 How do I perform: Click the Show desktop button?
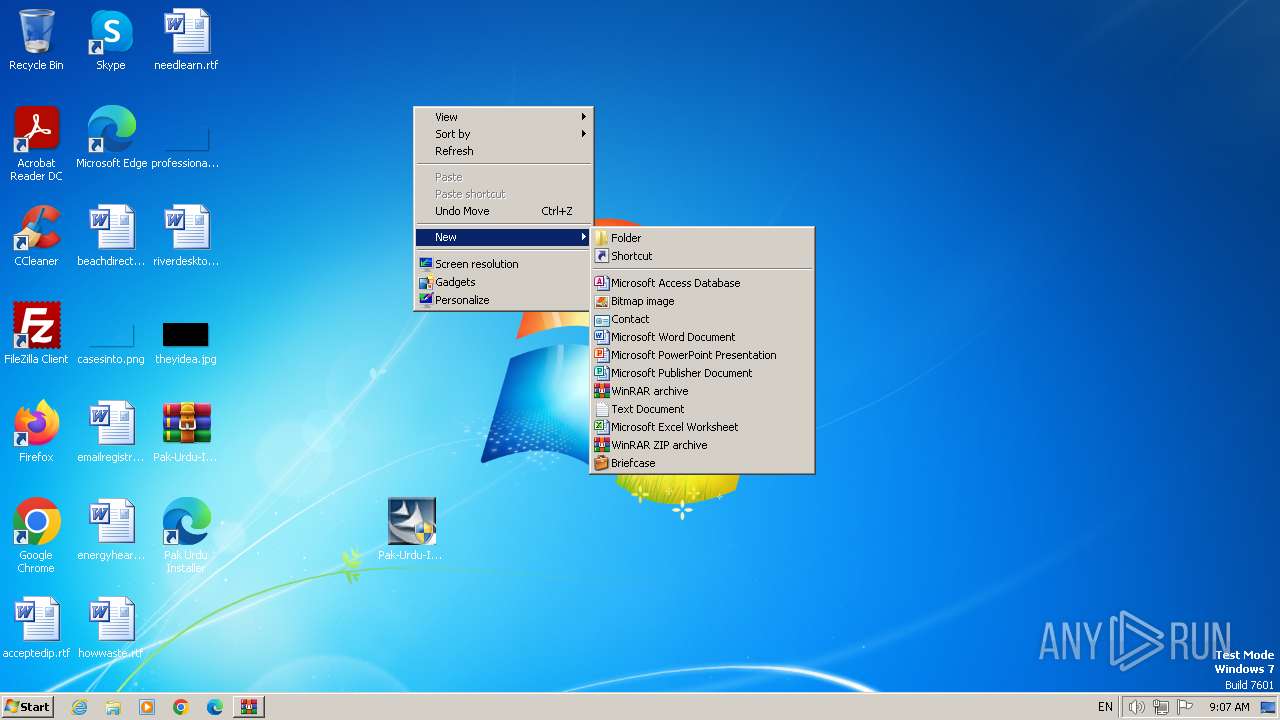[x=1269, y=707]
